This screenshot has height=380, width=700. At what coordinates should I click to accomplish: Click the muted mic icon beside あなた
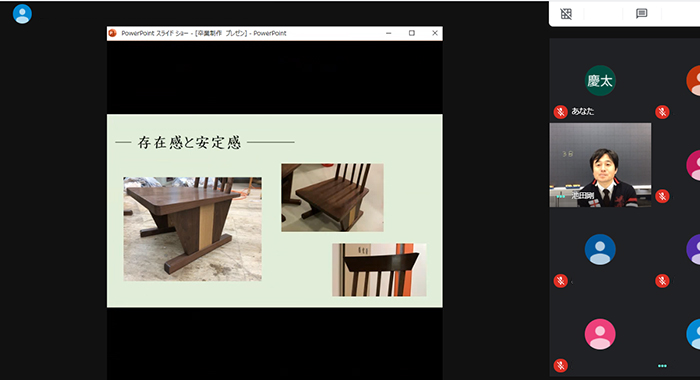click(561, 112)
